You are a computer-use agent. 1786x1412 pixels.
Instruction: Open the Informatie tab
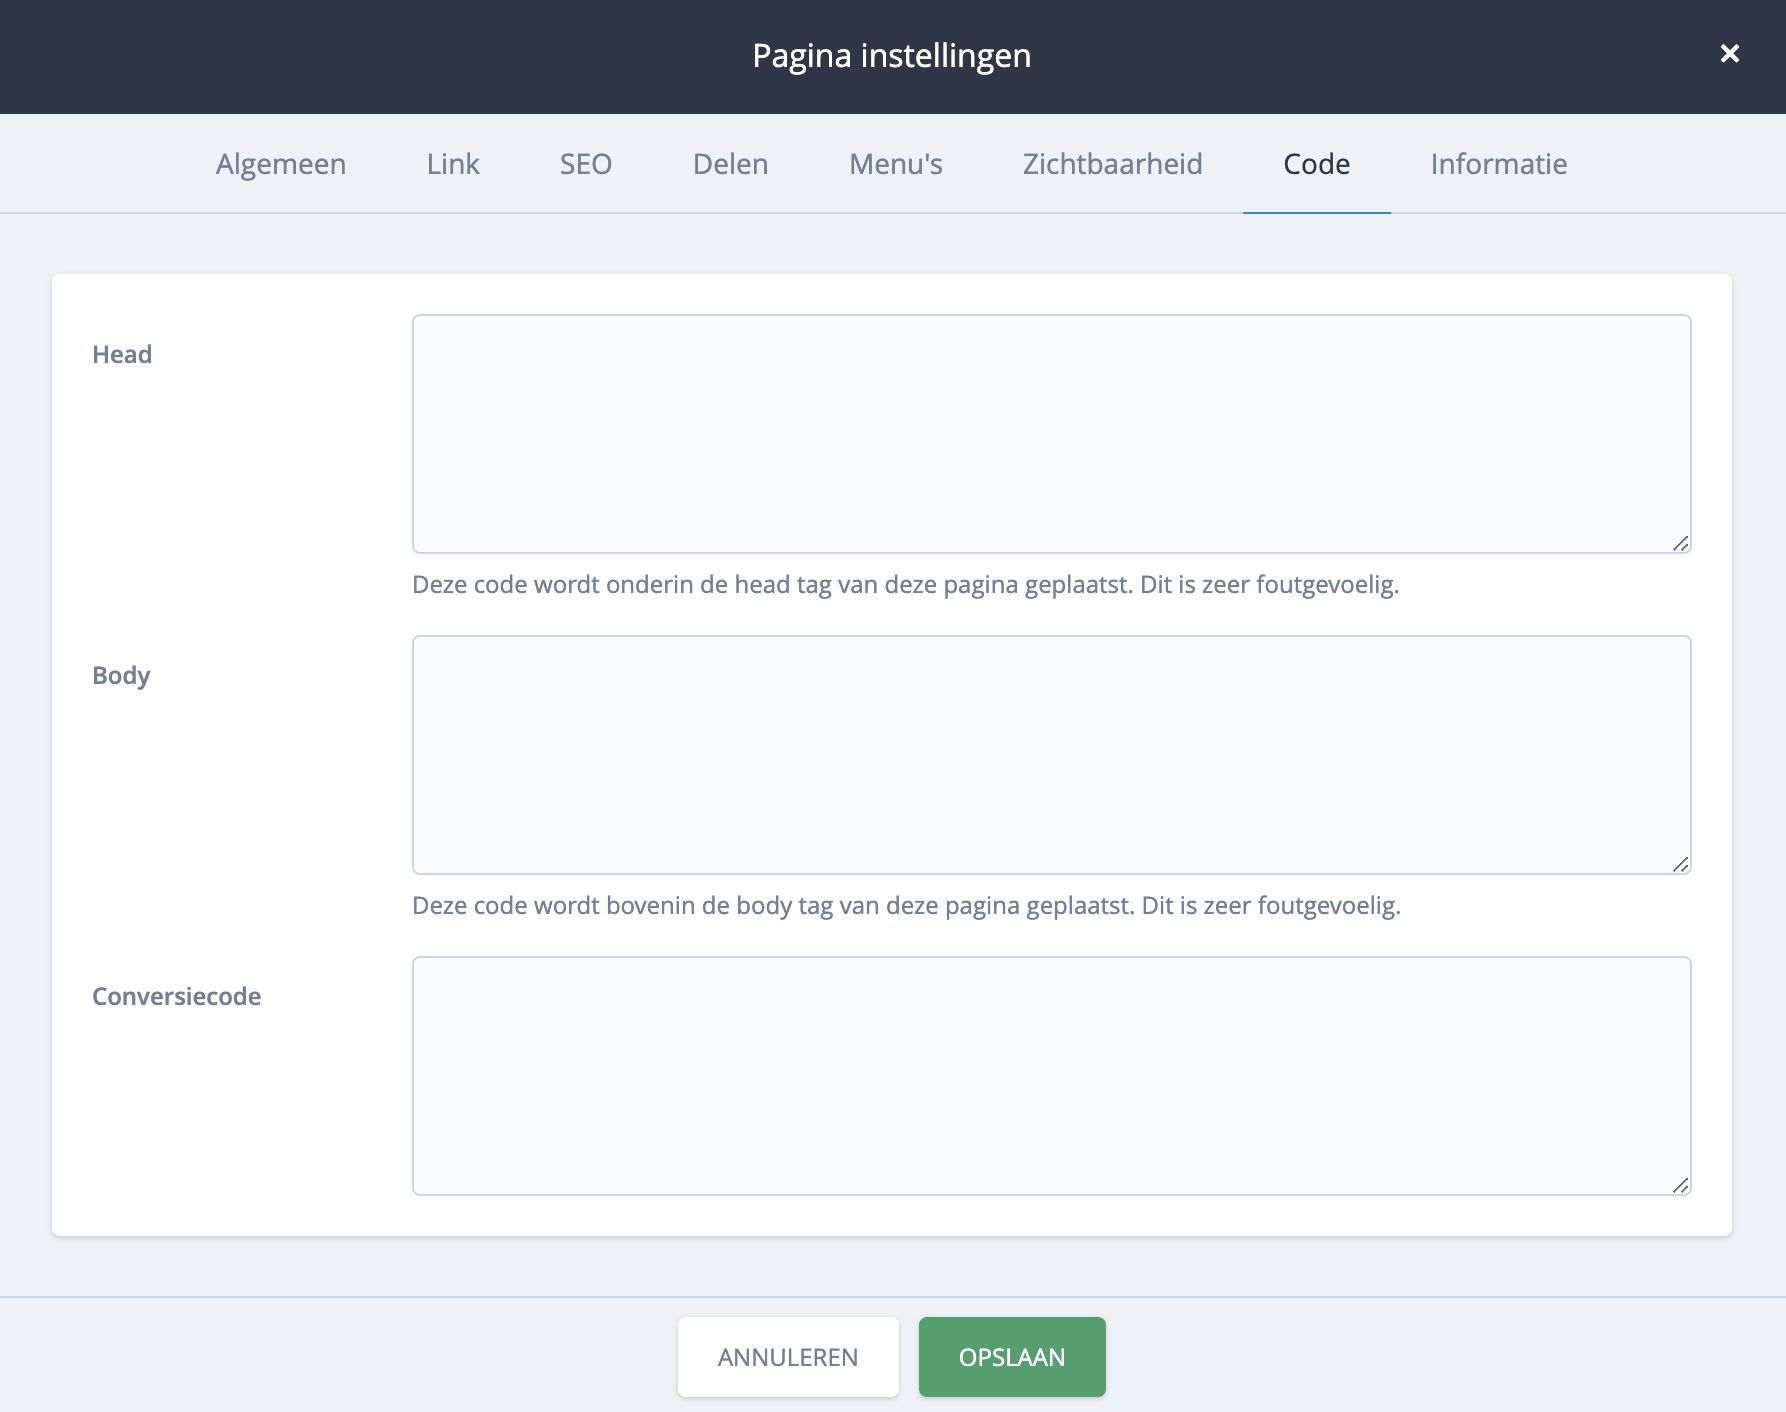pyautogui.click(x=1498, y=164)
